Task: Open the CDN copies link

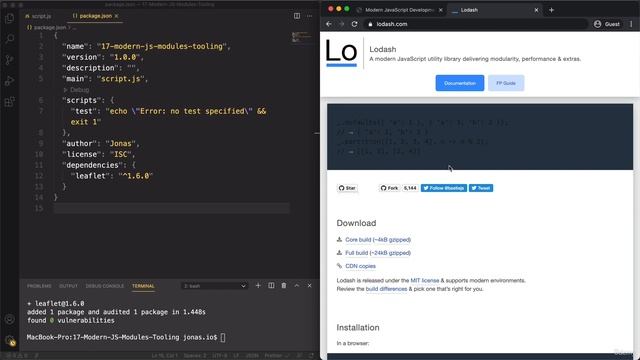Action: (360, 266)
